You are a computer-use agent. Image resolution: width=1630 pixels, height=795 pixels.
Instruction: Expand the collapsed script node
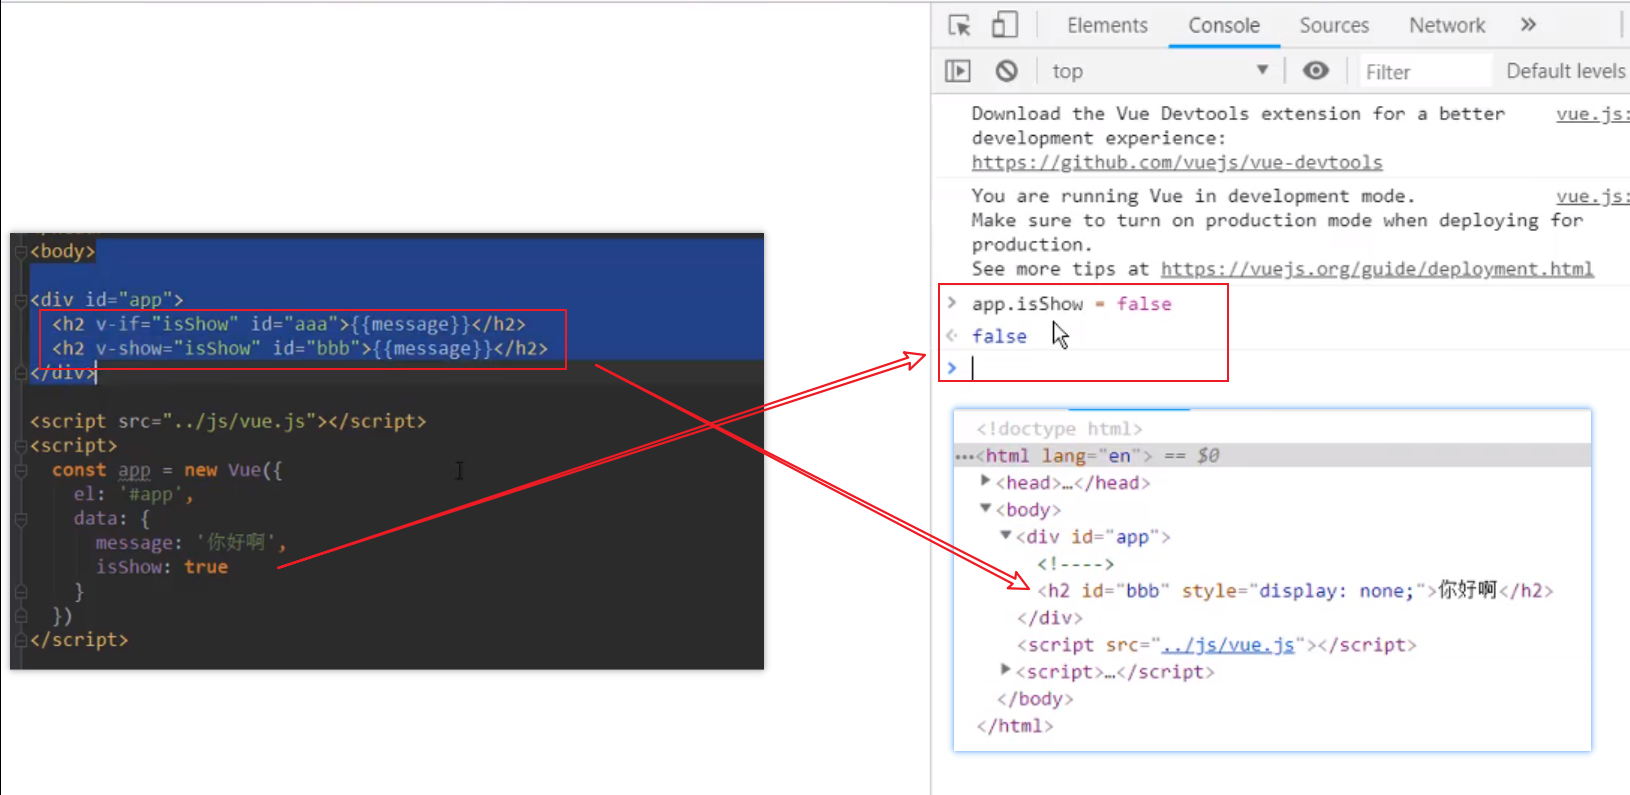(1006, 669)
